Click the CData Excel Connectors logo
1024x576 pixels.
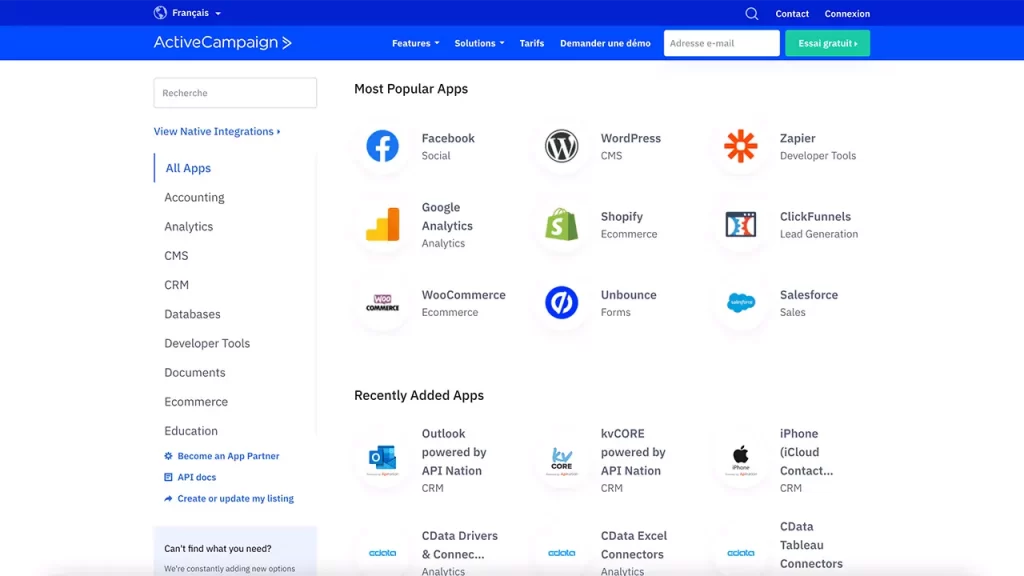point(562,553)
